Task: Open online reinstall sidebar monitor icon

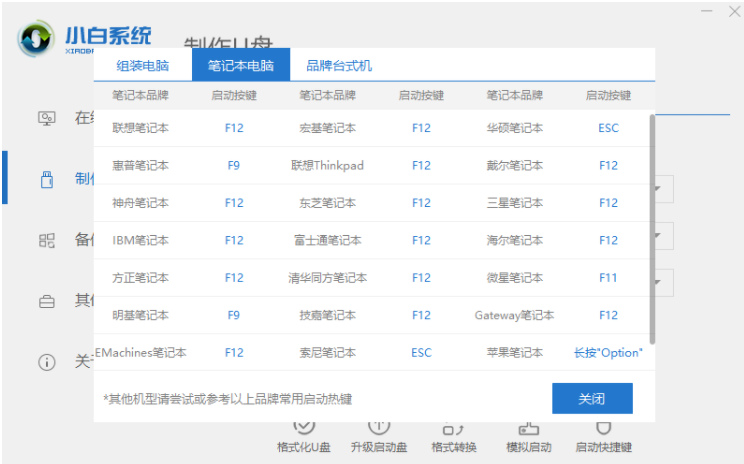Action: (x=46, y=118)
